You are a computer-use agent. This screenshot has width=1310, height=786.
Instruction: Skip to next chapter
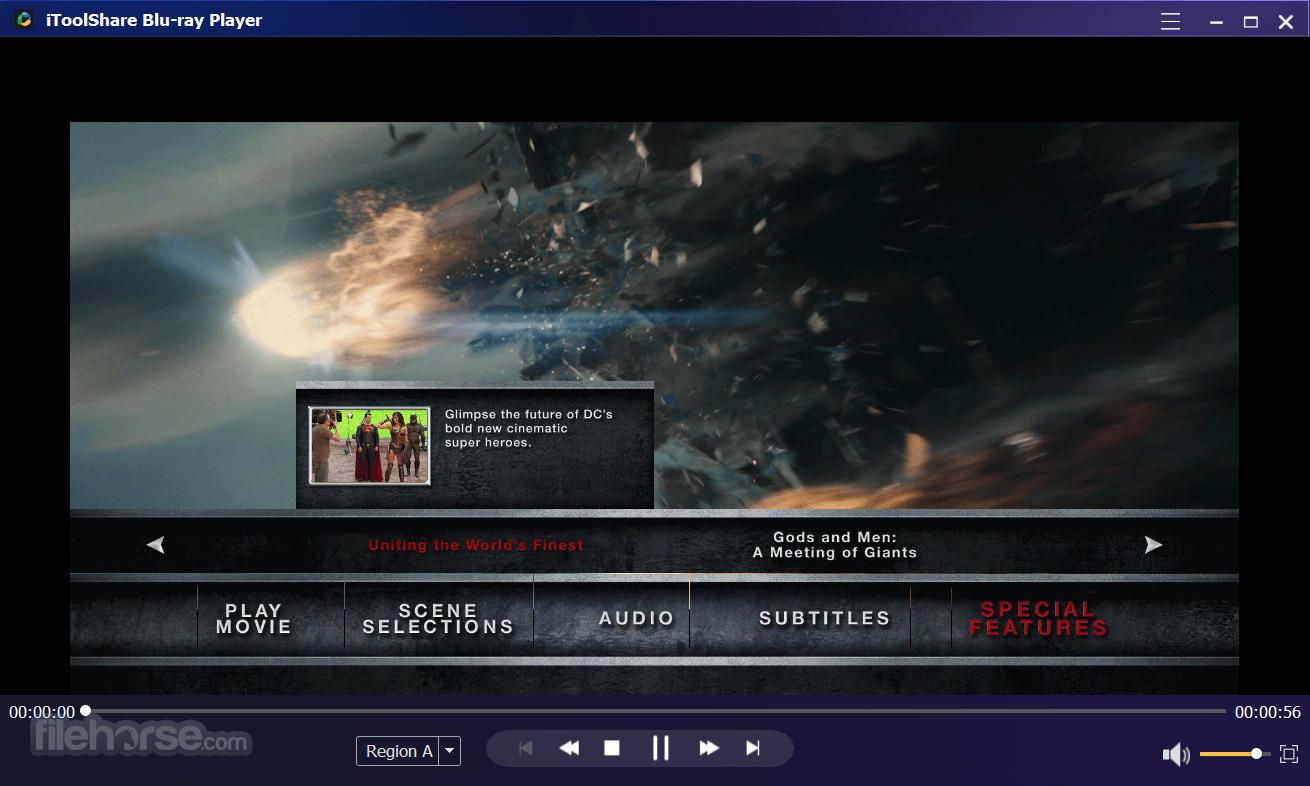tap(753, 748)
